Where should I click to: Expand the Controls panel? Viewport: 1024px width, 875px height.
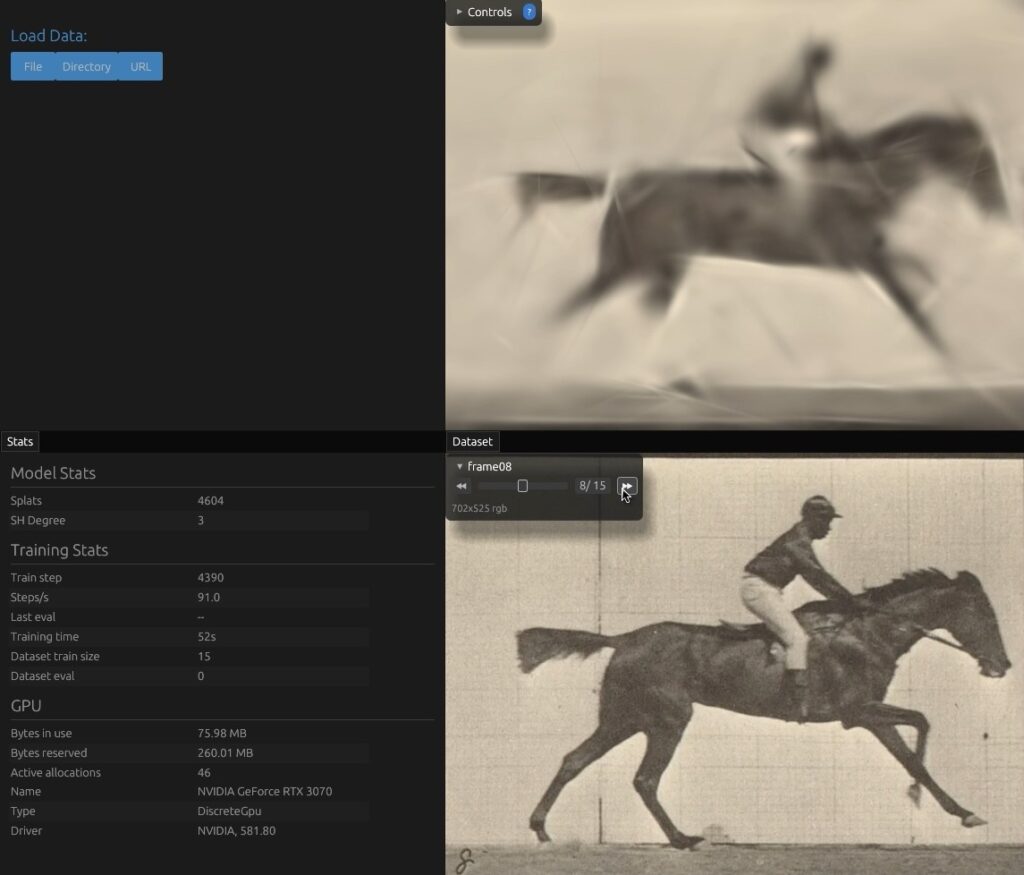point(489,13)
